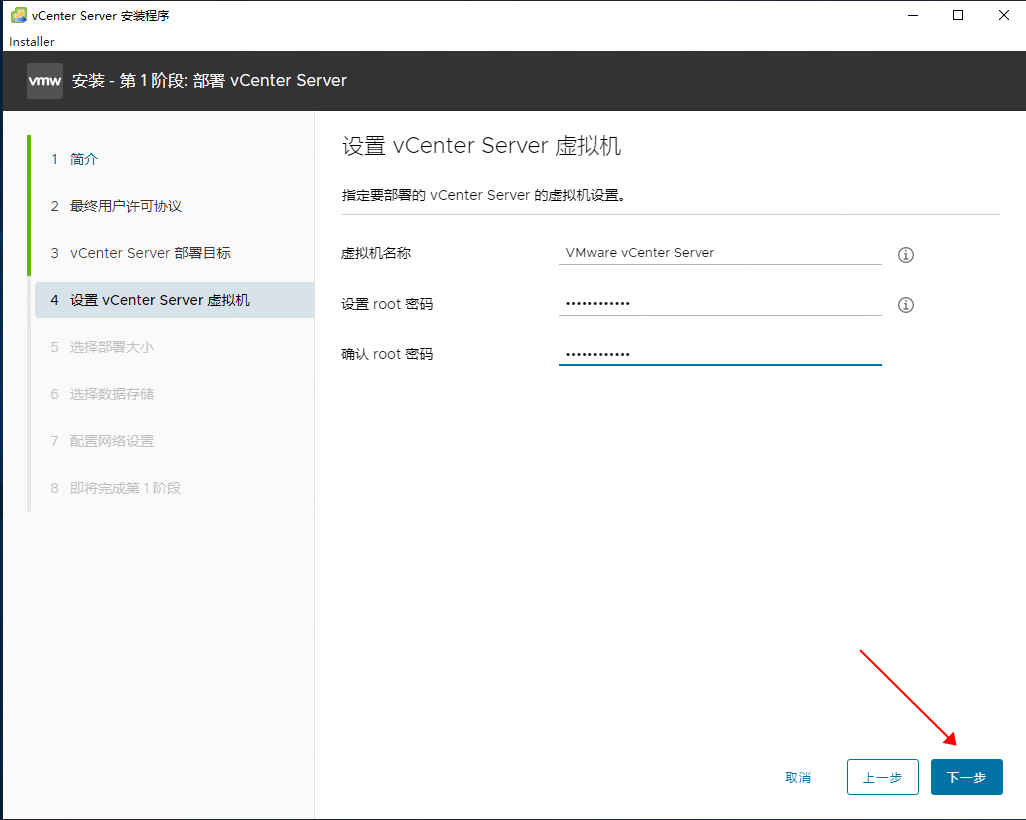Click the 下一步 button
Viewport: 1026px width, 820px height.
(x=966, y=777)
